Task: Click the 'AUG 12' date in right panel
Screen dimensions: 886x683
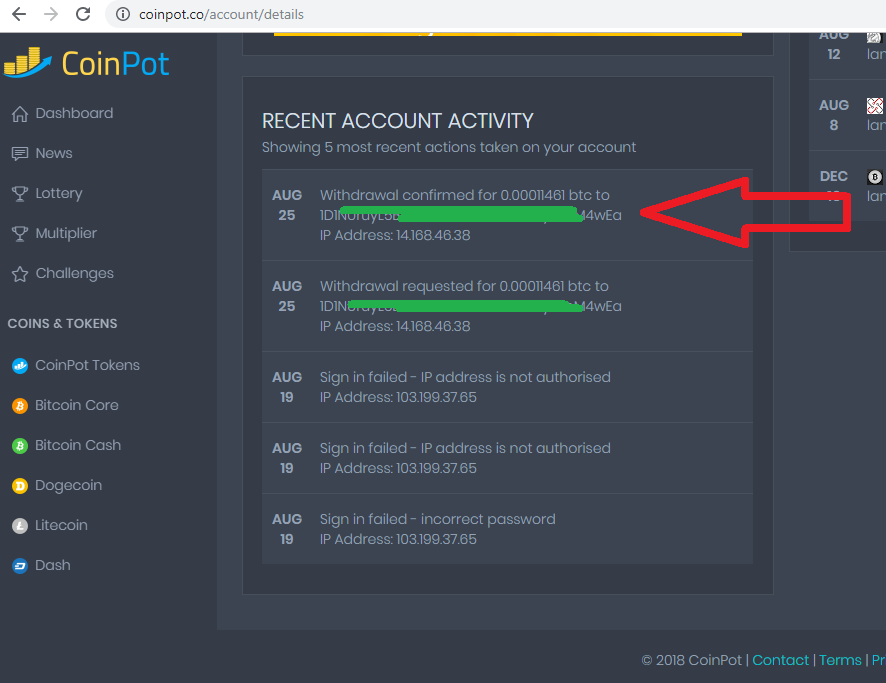Action: click(834, 45)
